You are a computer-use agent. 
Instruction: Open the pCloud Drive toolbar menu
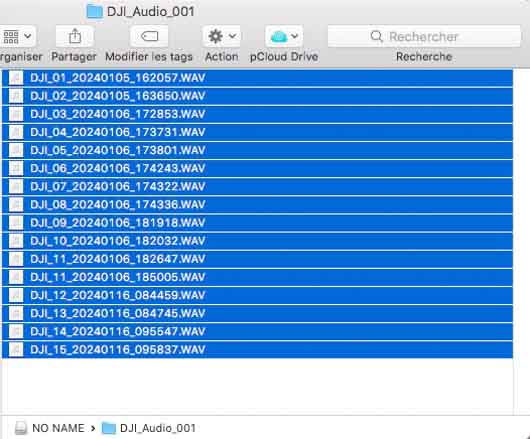tap(284, 36)
